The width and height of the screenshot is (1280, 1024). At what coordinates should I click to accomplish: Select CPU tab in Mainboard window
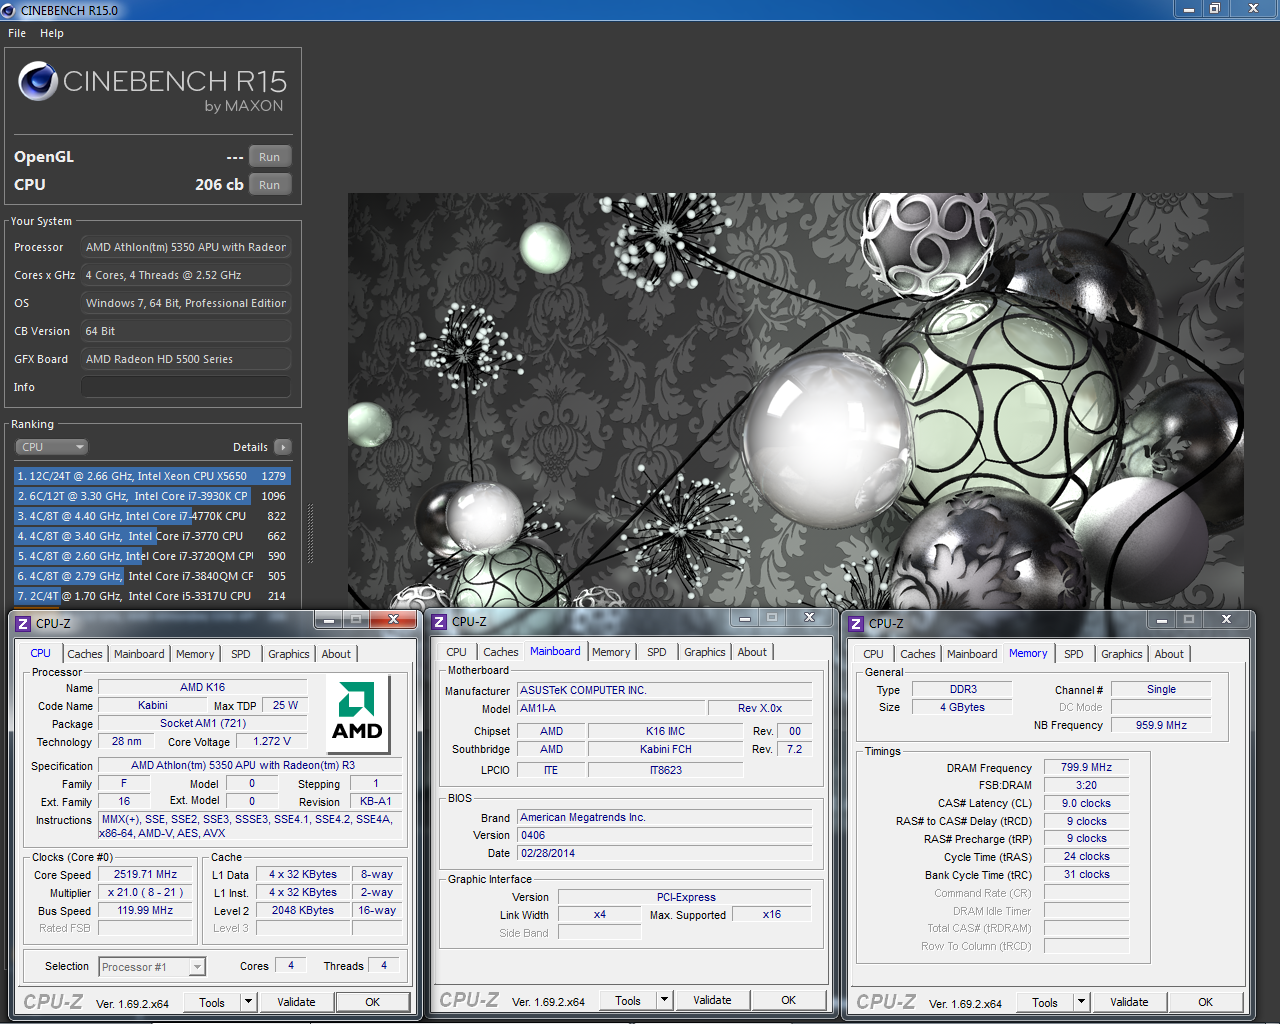click(457, 652)
